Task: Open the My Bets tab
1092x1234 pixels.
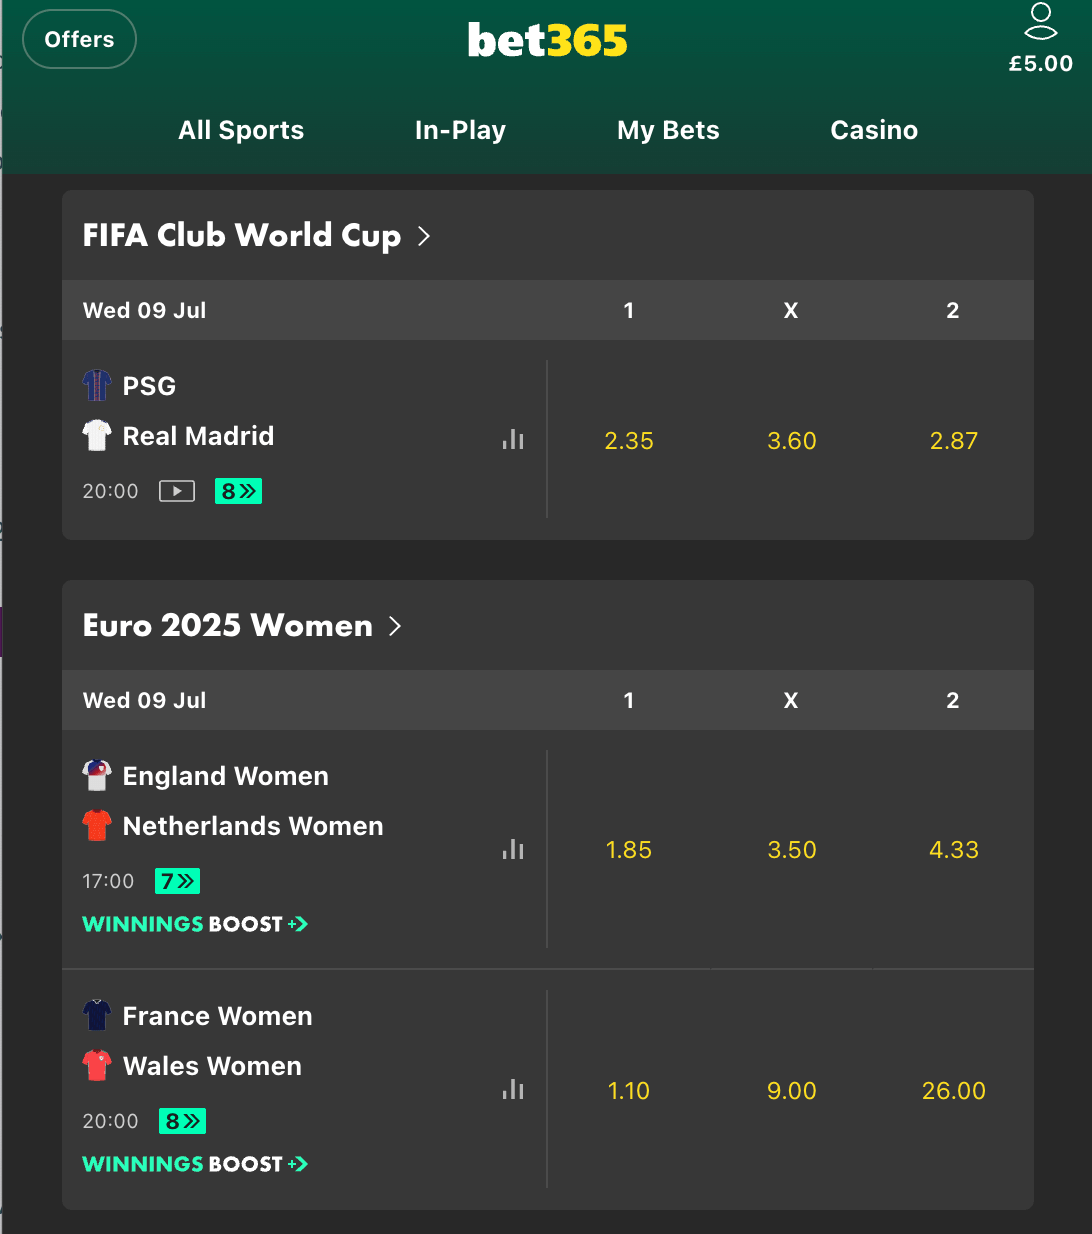Action: tap(668, 130)
